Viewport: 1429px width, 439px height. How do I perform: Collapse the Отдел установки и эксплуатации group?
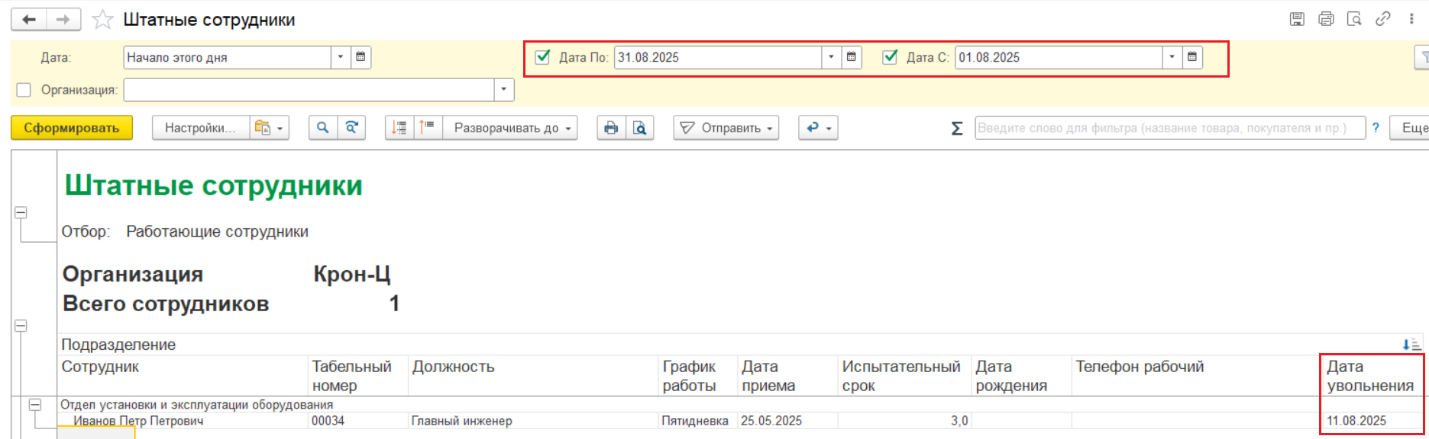tap(37, 404)
